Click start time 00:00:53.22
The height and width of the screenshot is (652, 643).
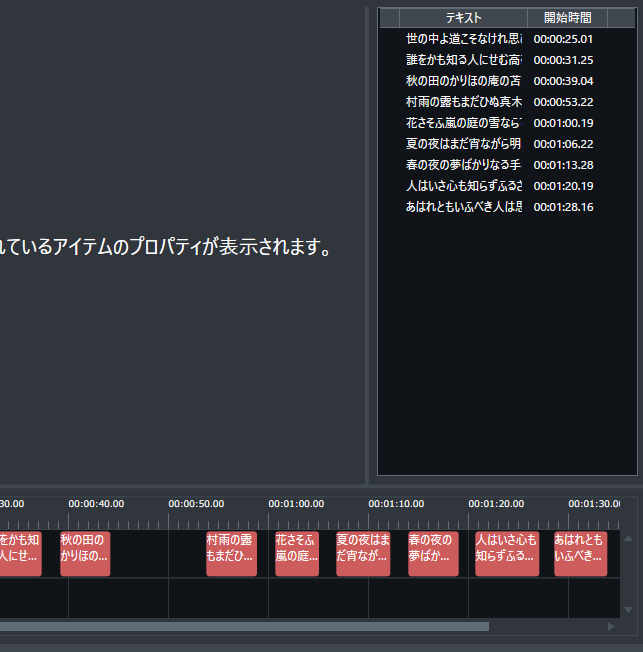563,102
